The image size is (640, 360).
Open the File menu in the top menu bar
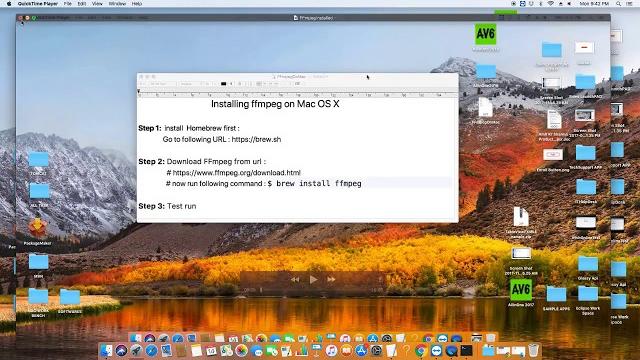tap(68, 3)
